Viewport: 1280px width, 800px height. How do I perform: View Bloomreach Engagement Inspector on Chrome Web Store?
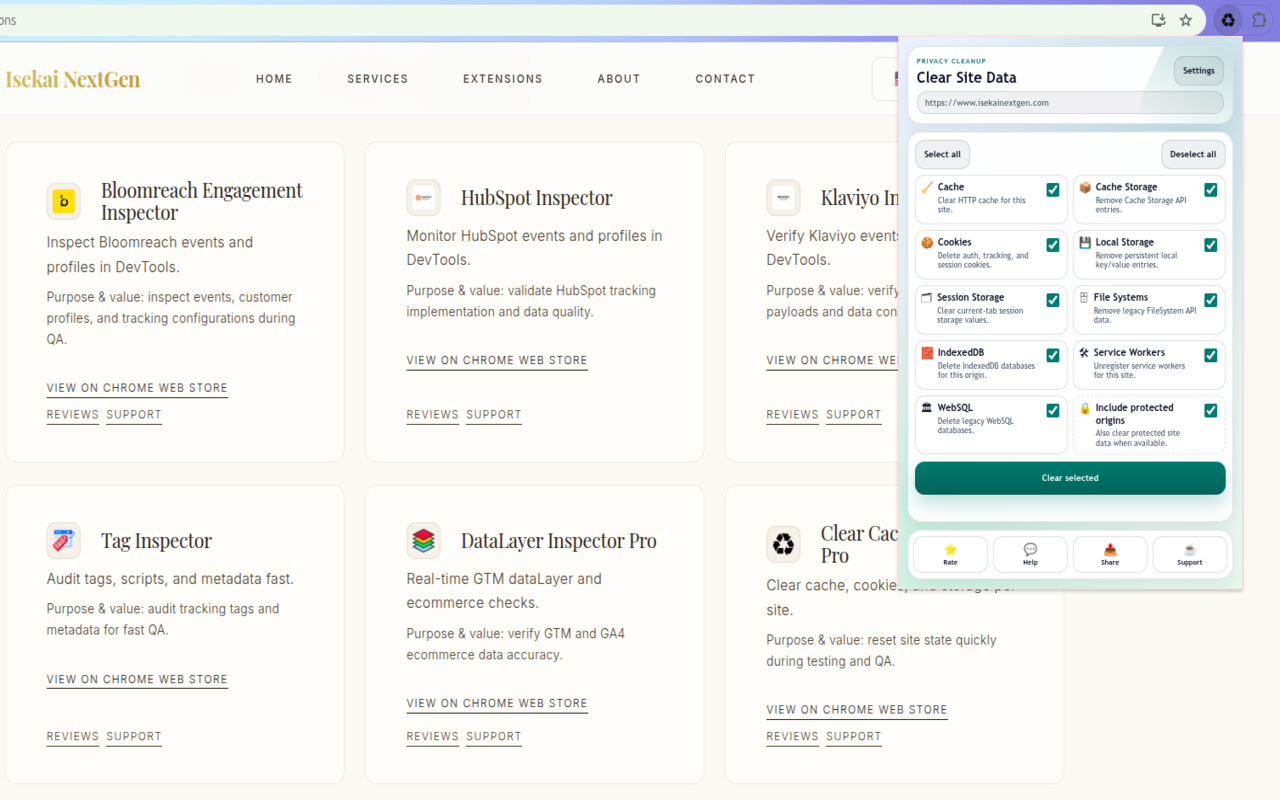137,388
